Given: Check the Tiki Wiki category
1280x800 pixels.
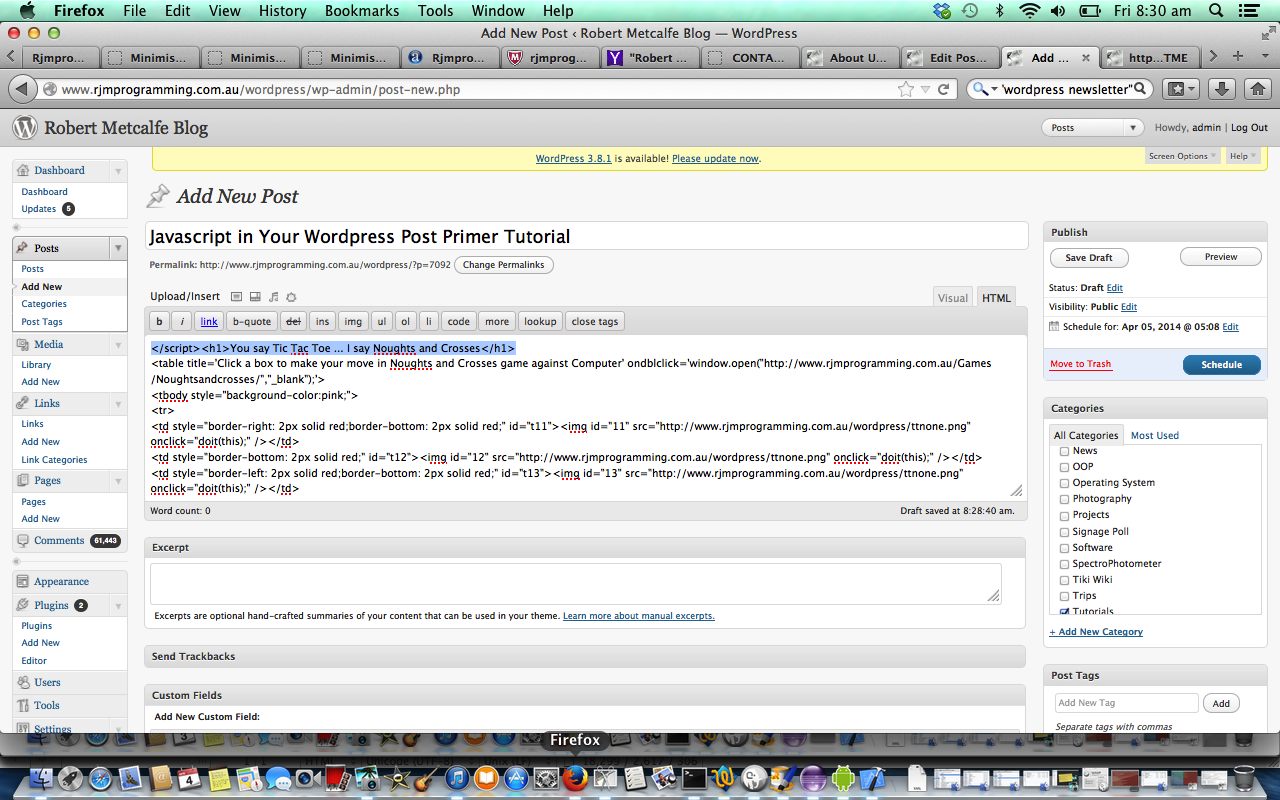Looking at the screenshot, I should (1064, 580).
